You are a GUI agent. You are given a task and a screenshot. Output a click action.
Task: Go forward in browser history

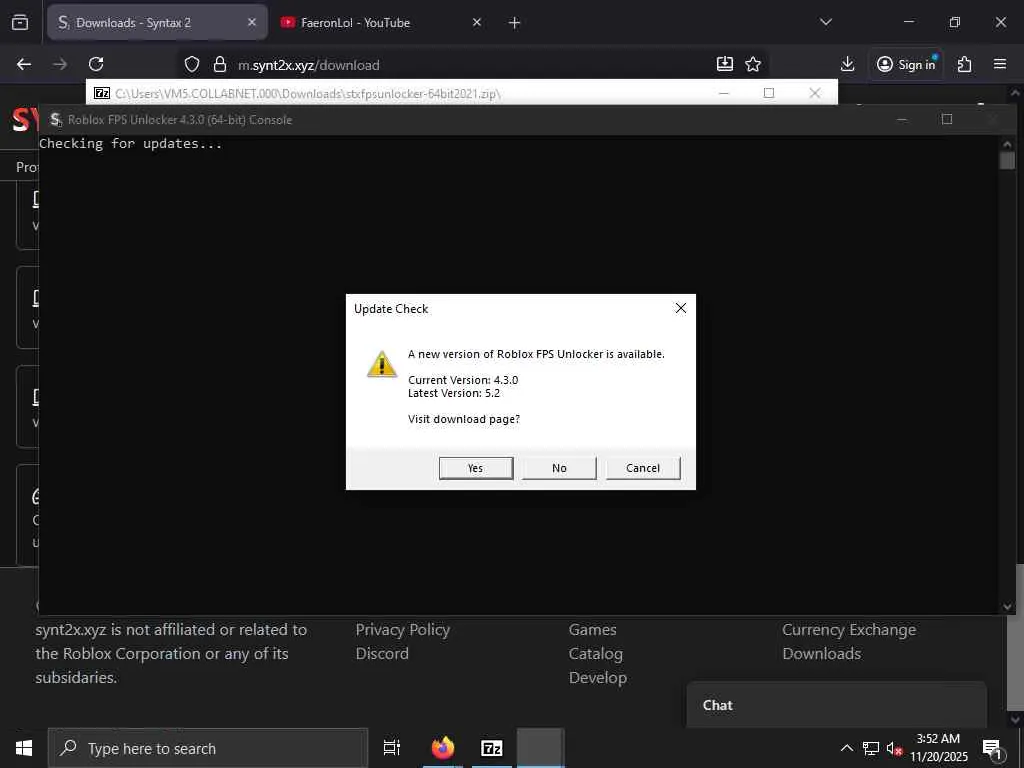[60, 64]
